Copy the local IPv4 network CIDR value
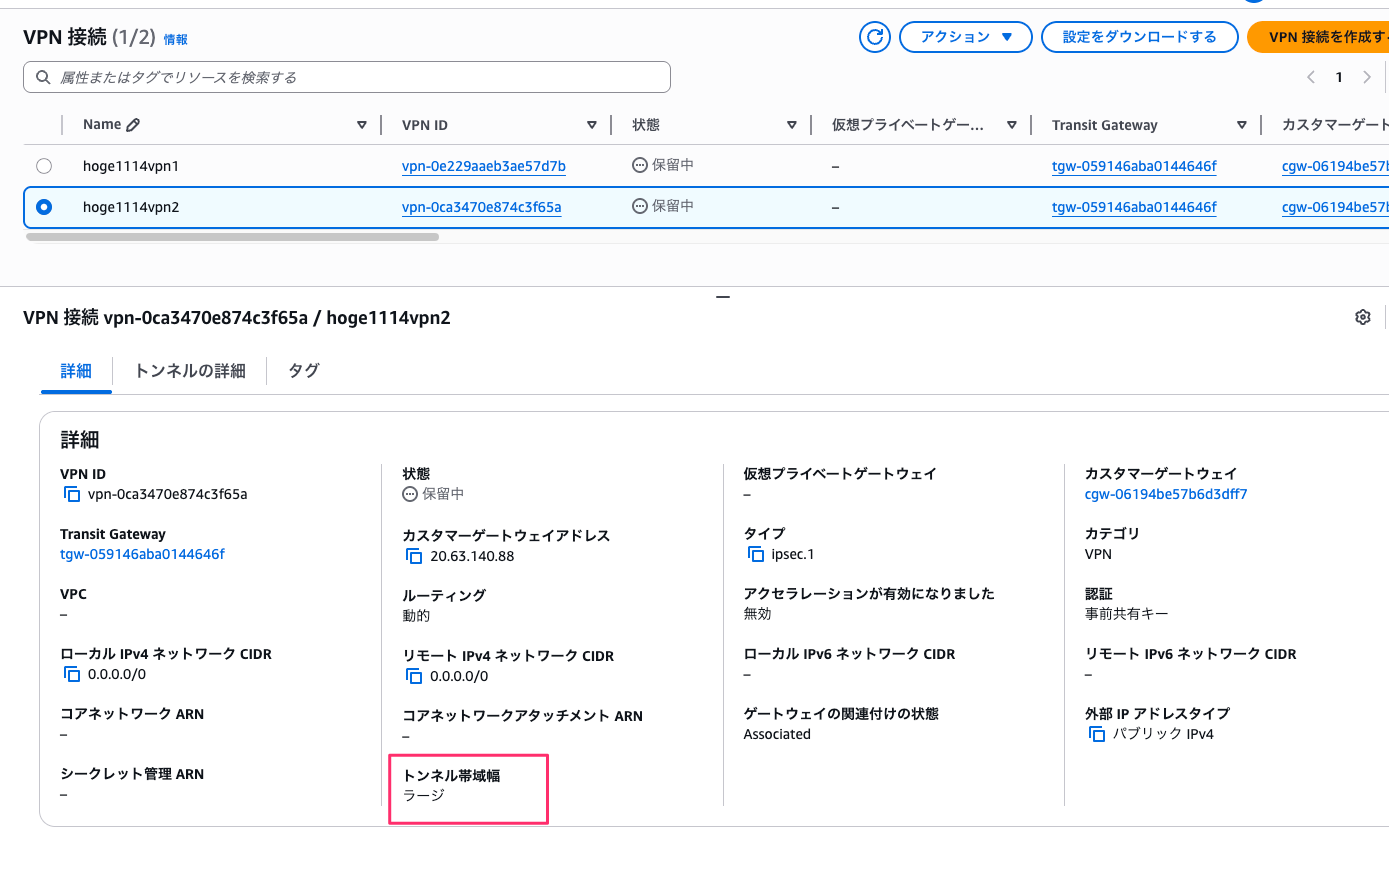This screenshot has height=870, width=1389. [x=71, y=673]
